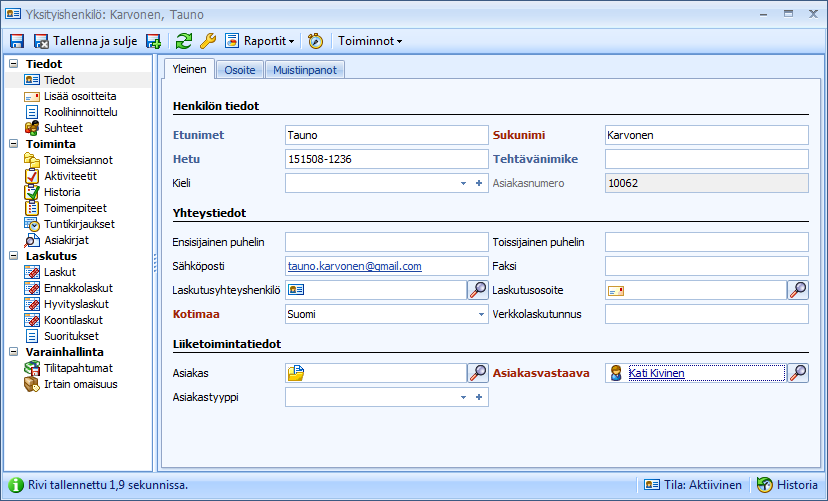Open the Asiakastyyppi dropdown arrow
The height and width of the screenshot is (501, 828).
(x=463, y=397)
